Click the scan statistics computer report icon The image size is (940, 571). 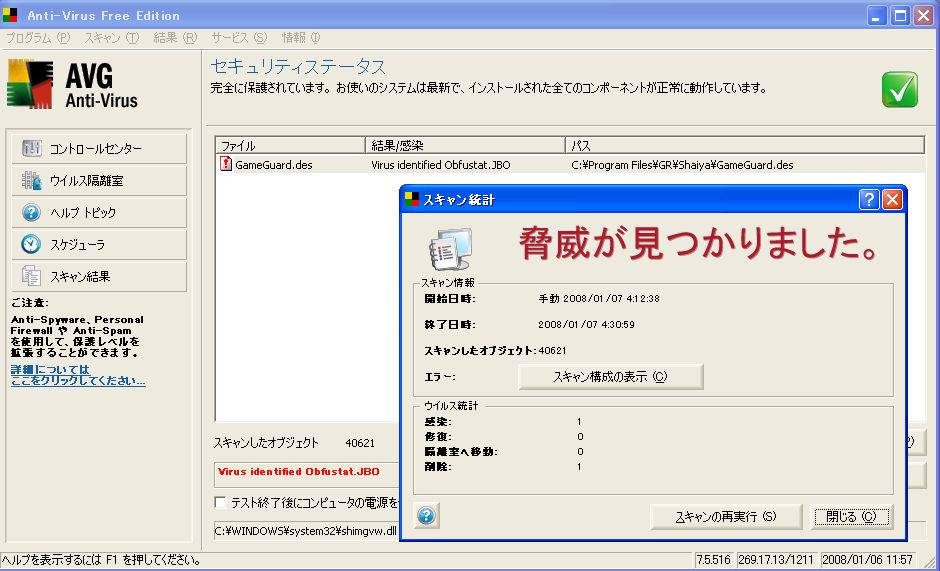click(451, 249)
